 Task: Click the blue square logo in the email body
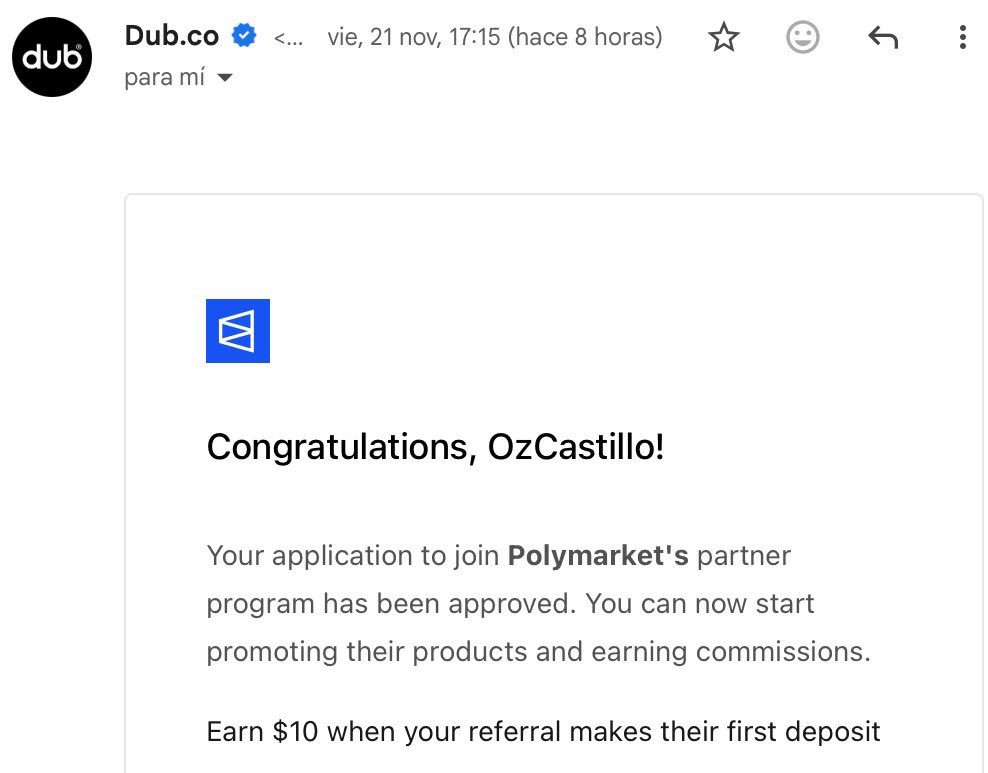(x=238, y=331)
